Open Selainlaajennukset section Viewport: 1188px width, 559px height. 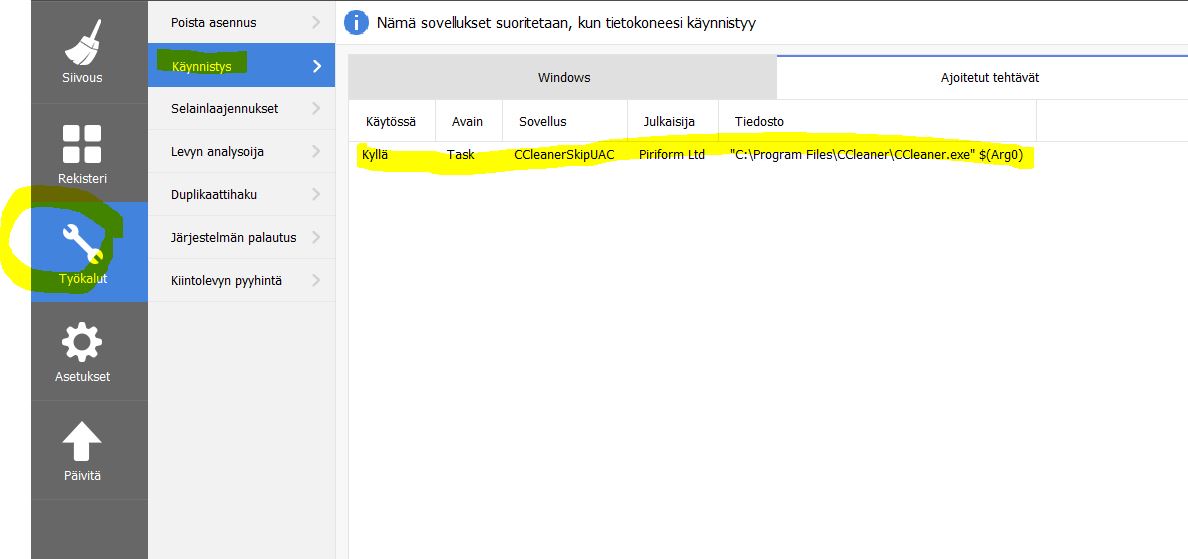tap(241, 108)
